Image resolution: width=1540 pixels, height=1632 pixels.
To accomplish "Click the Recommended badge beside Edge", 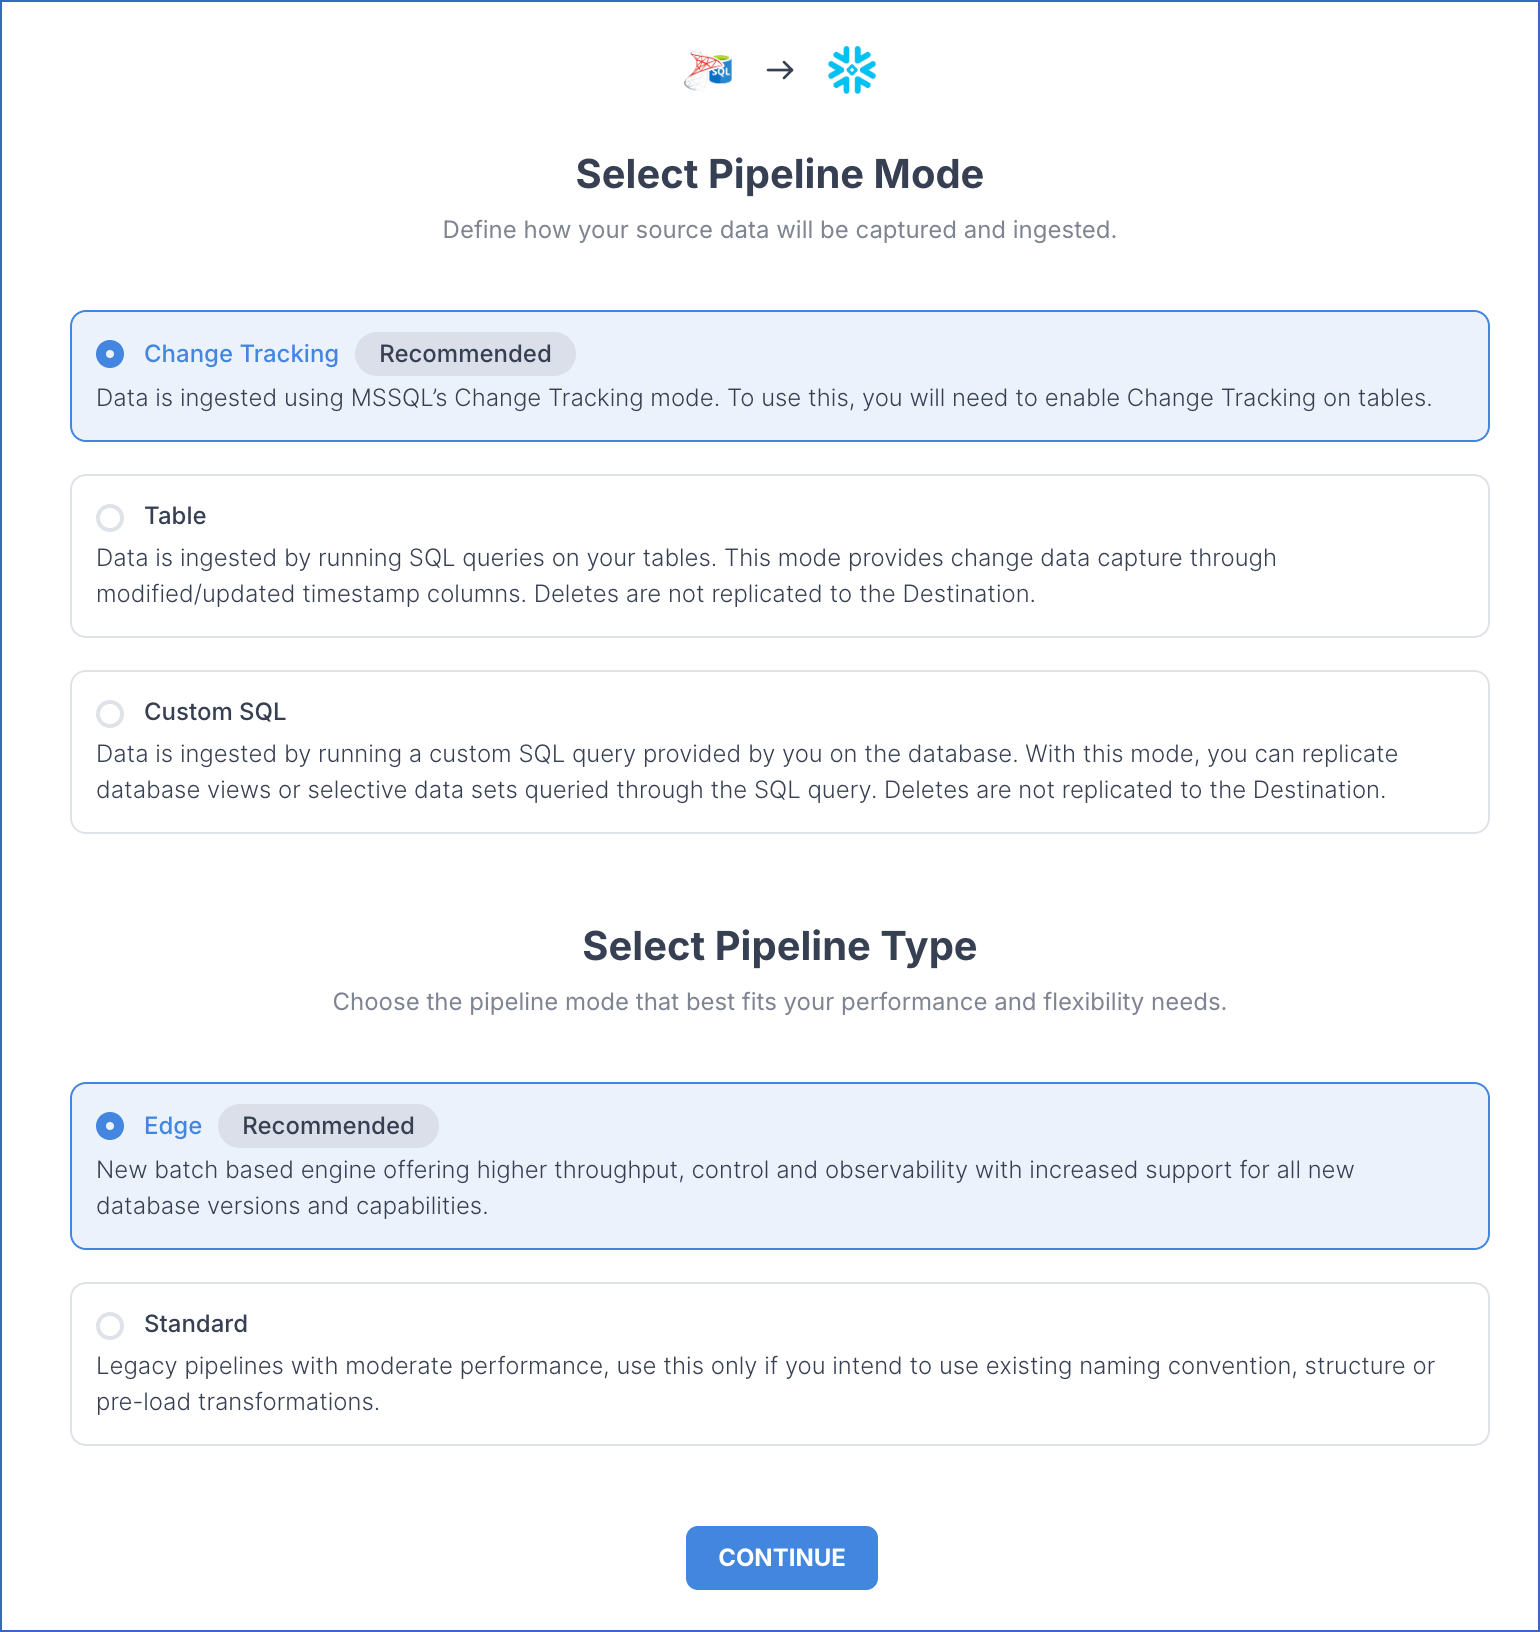I will 328,1126.
